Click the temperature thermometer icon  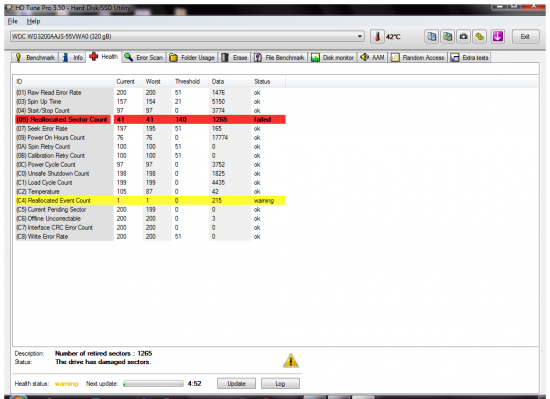click(x=377, y=36)
